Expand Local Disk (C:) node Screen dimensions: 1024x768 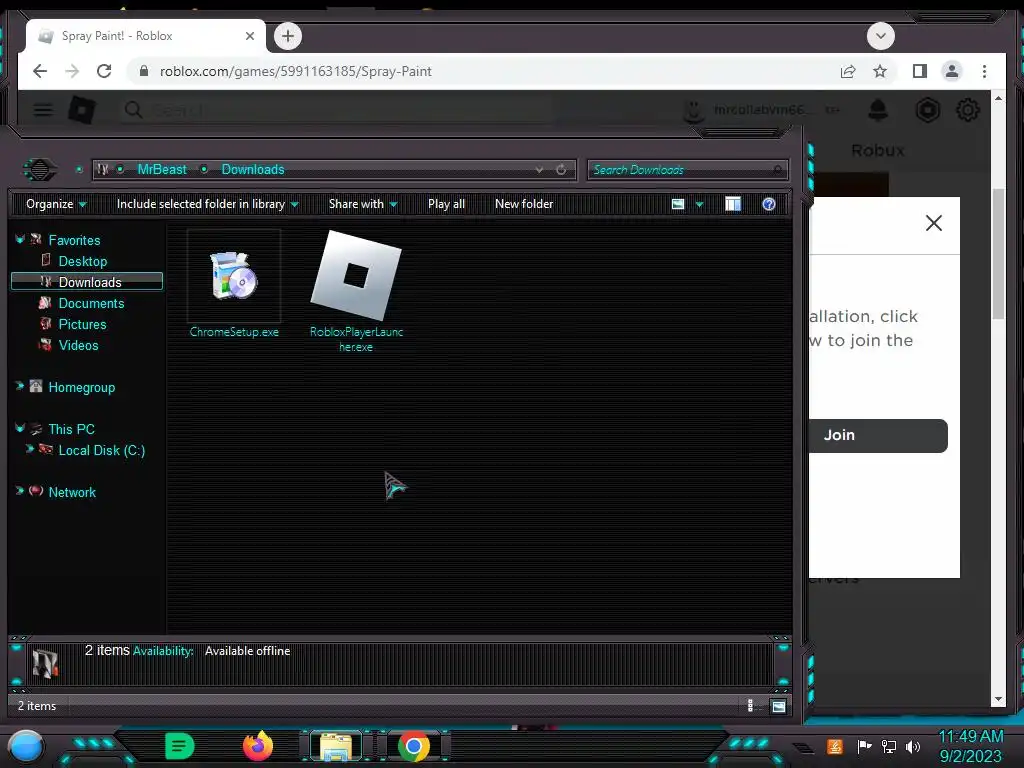[x=29, y=449]
